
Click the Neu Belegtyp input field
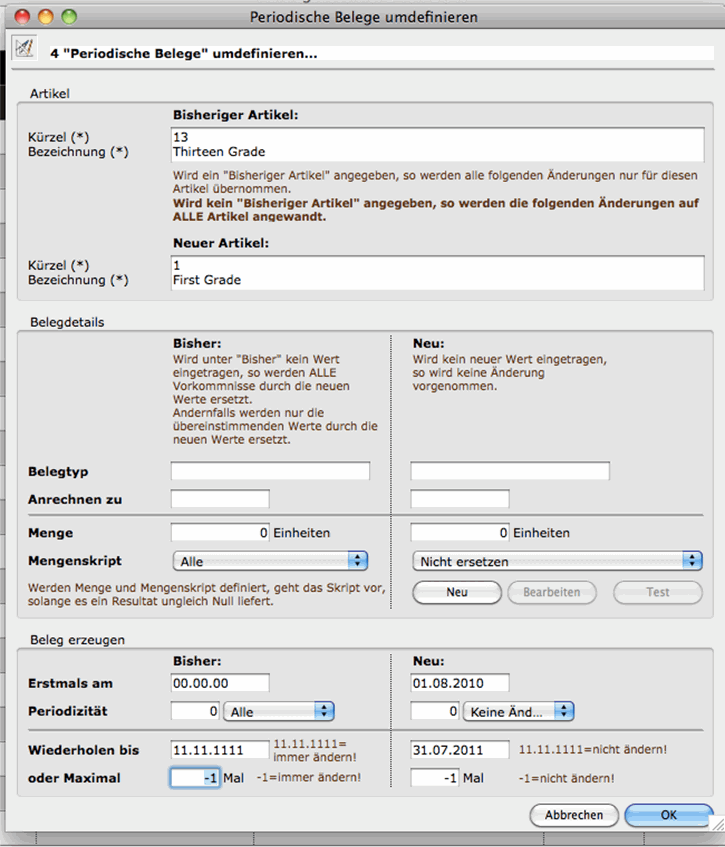(510, 471)
